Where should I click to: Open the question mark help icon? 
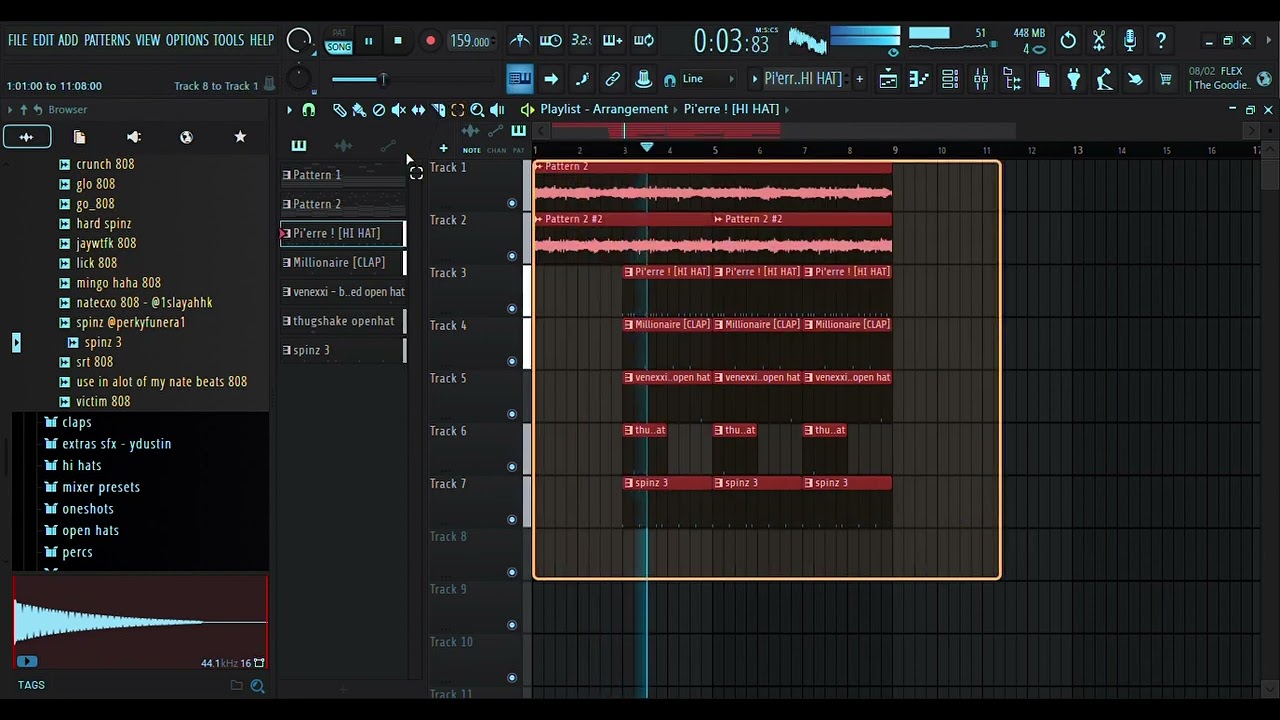point(1161,41)
